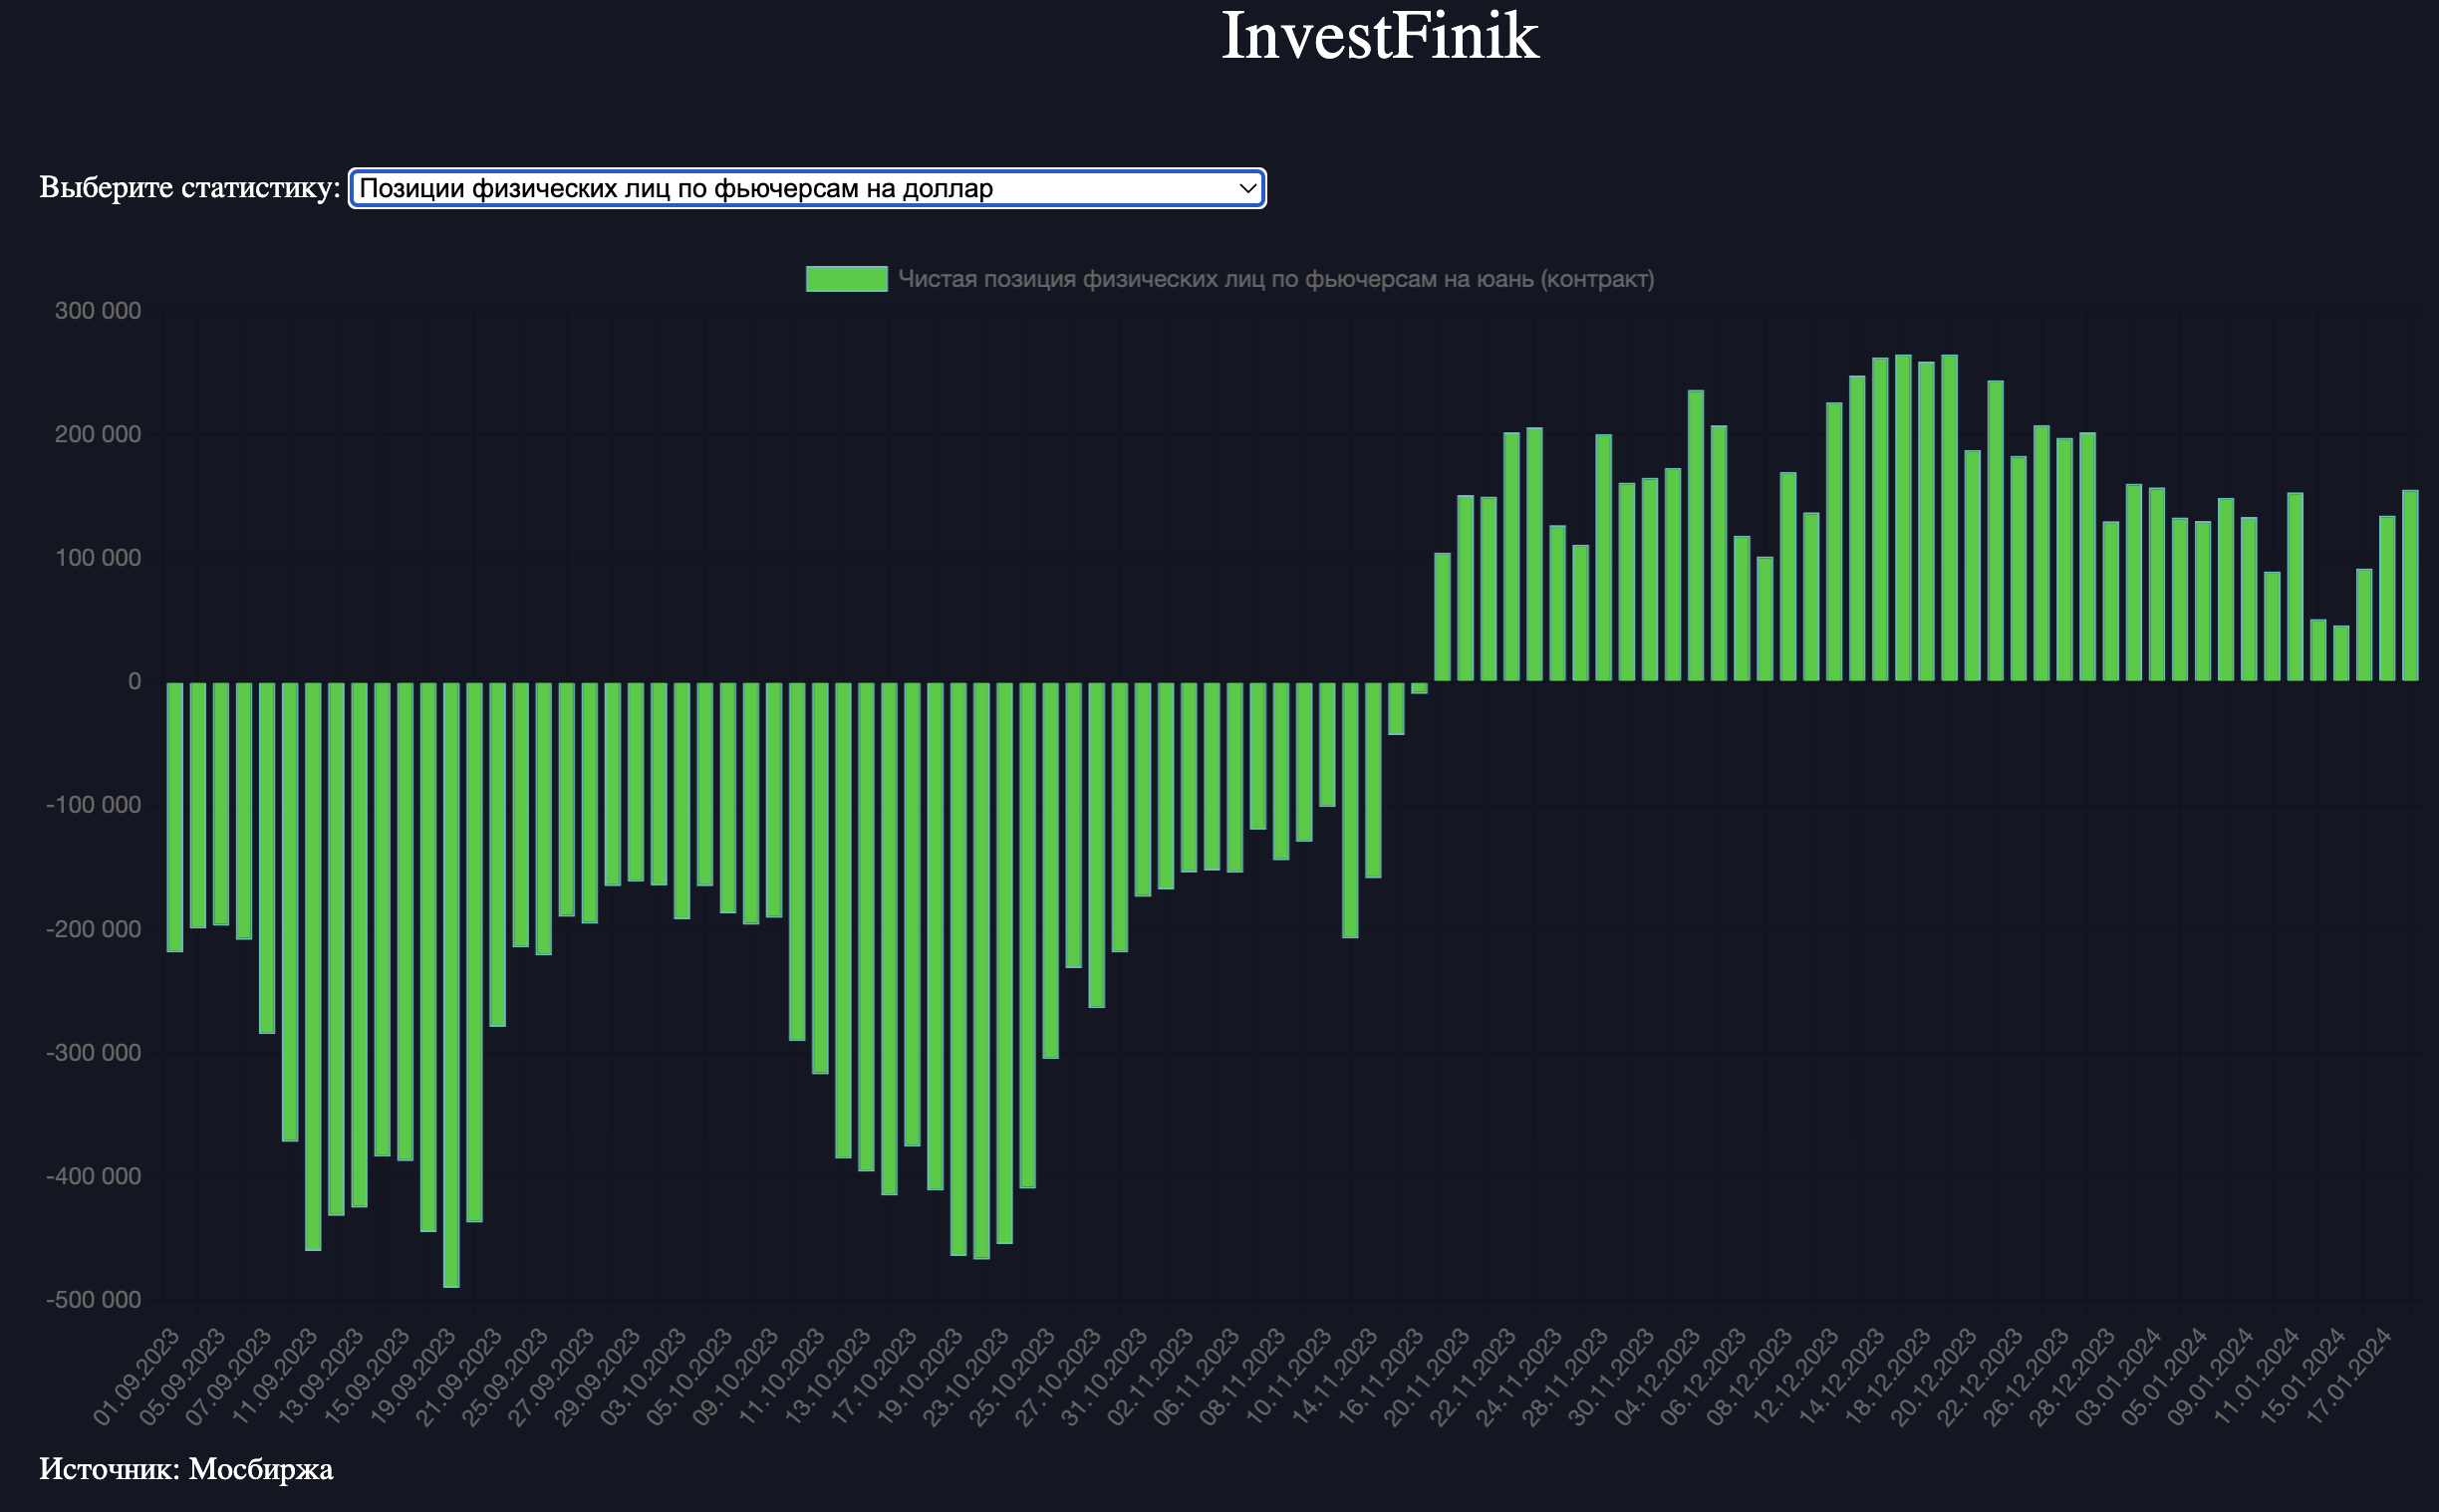Click the 0 y-axis label
The image size is (2439, 1512).
134,682
